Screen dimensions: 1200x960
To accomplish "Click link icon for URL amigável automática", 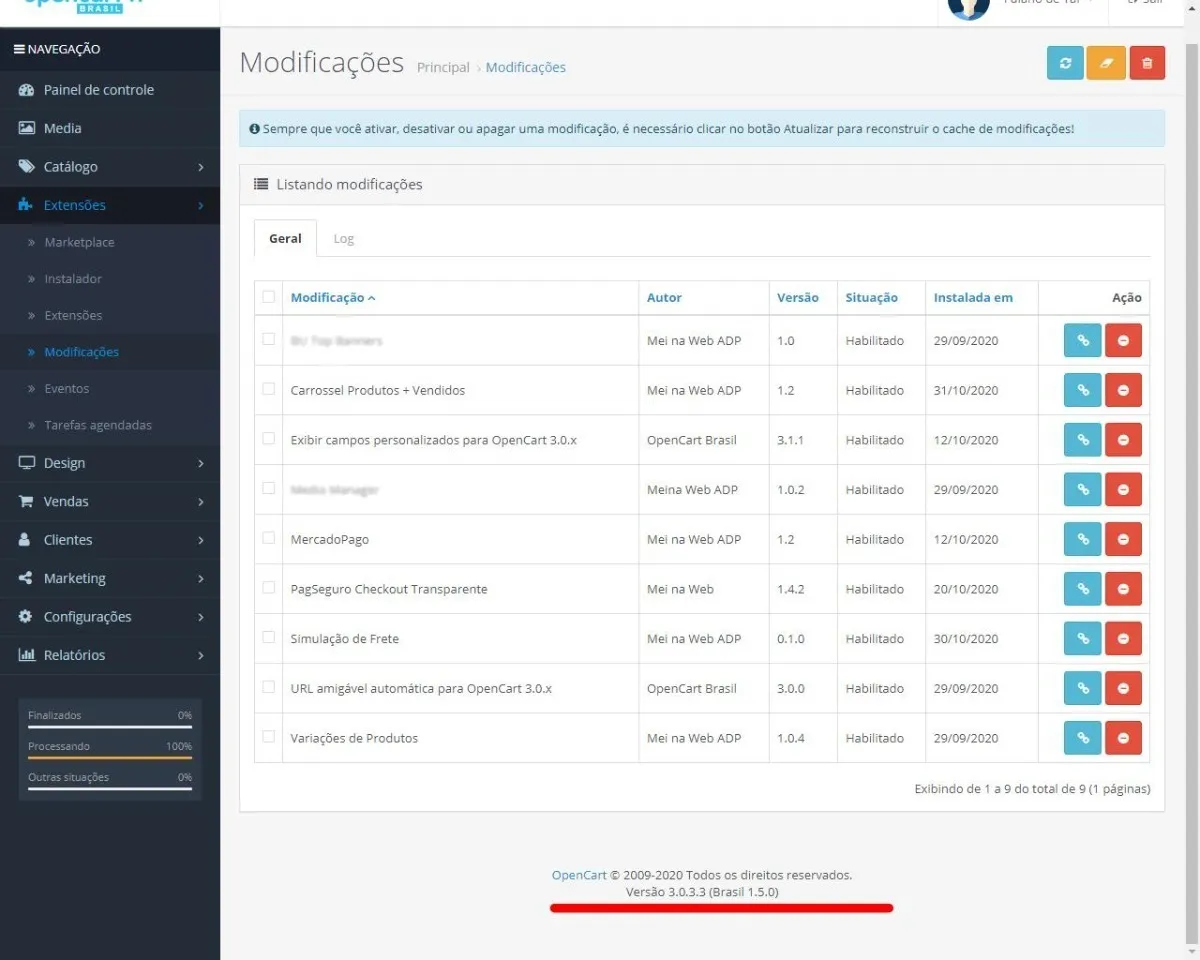I will (1082, 688).
